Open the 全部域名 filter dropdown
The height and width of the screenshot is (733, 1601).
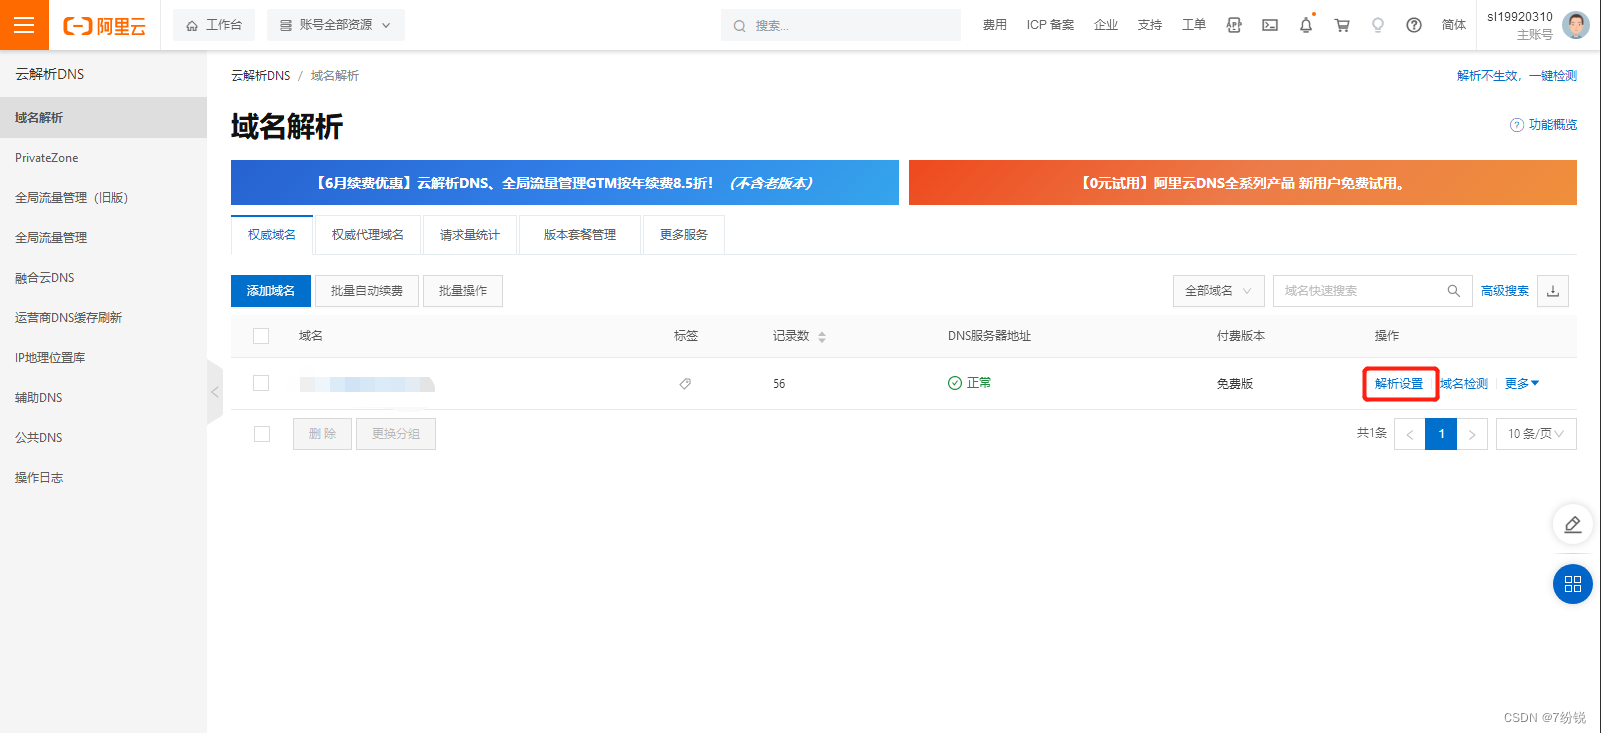click(1219, 291)
